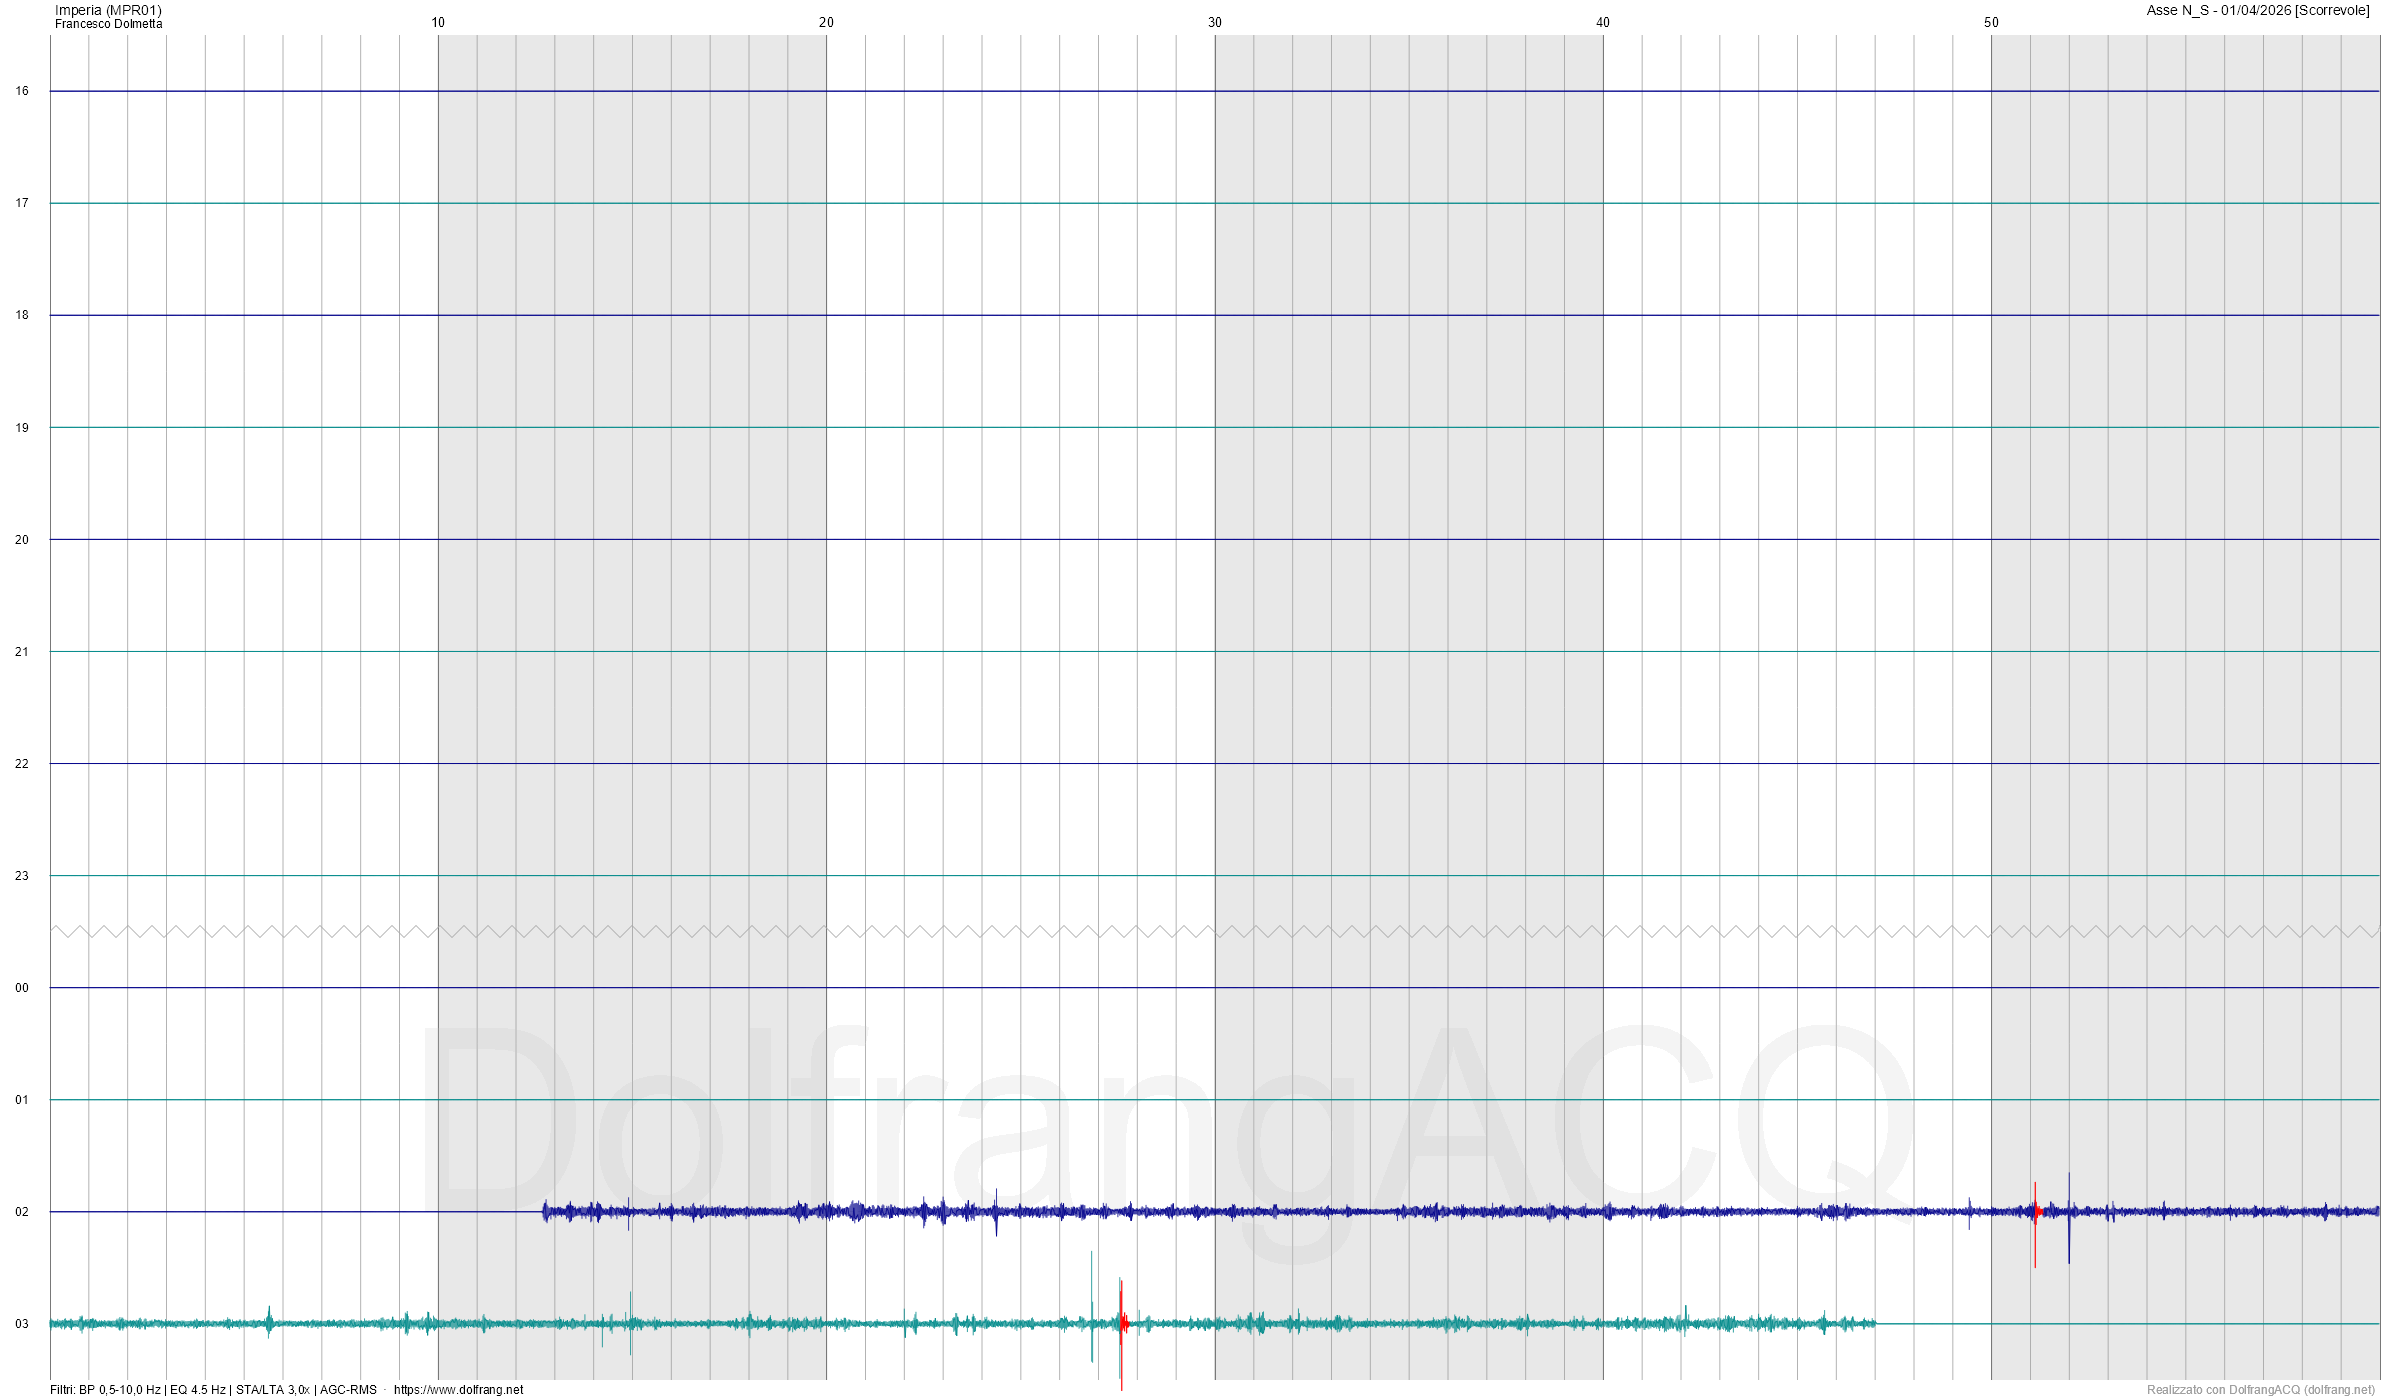Click the hour 16 row label
2400x1400 pixels.
coord(22,91)
